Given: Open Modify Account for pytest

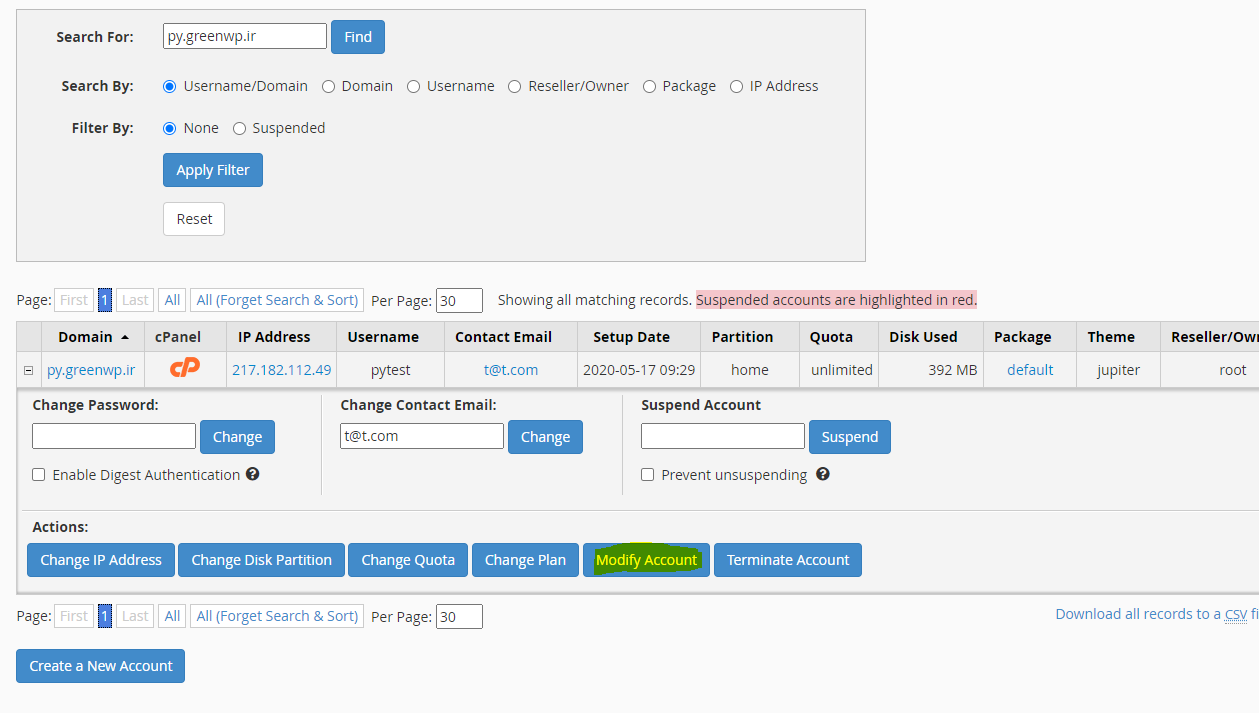Looking at the screenshot, I should click(646, 560).
